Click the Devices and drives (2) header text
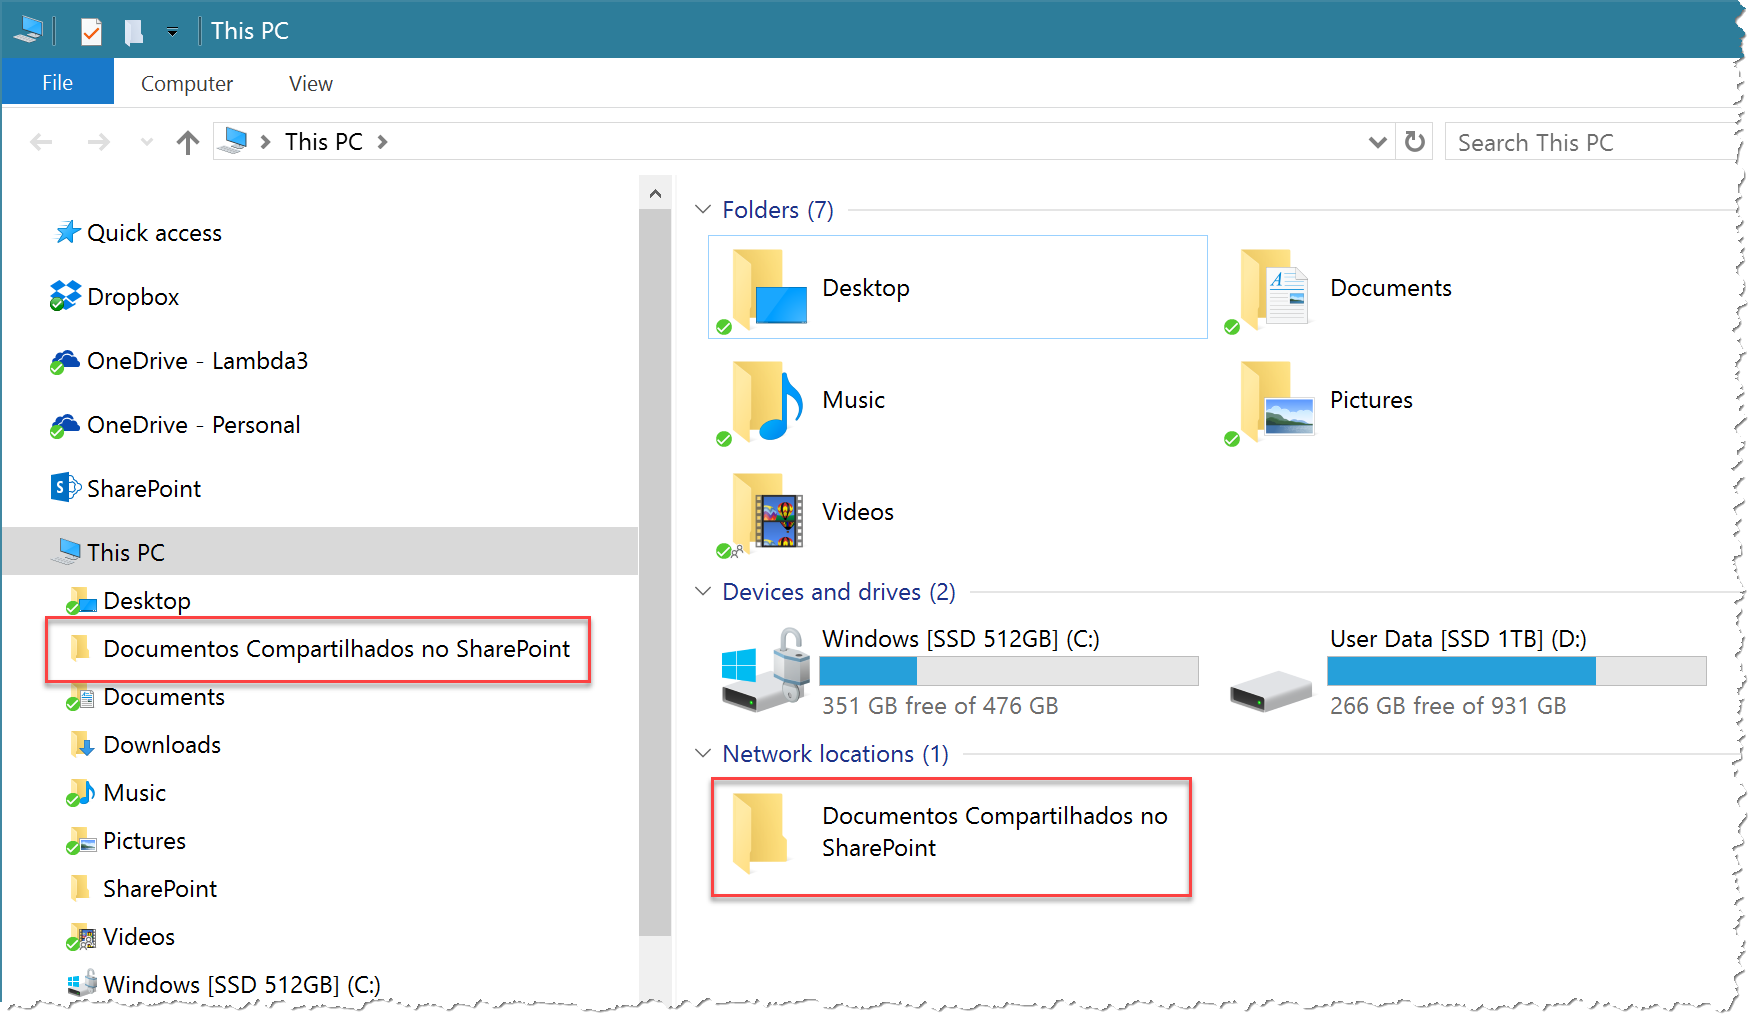1754x1019 pixels. [839, 592]
